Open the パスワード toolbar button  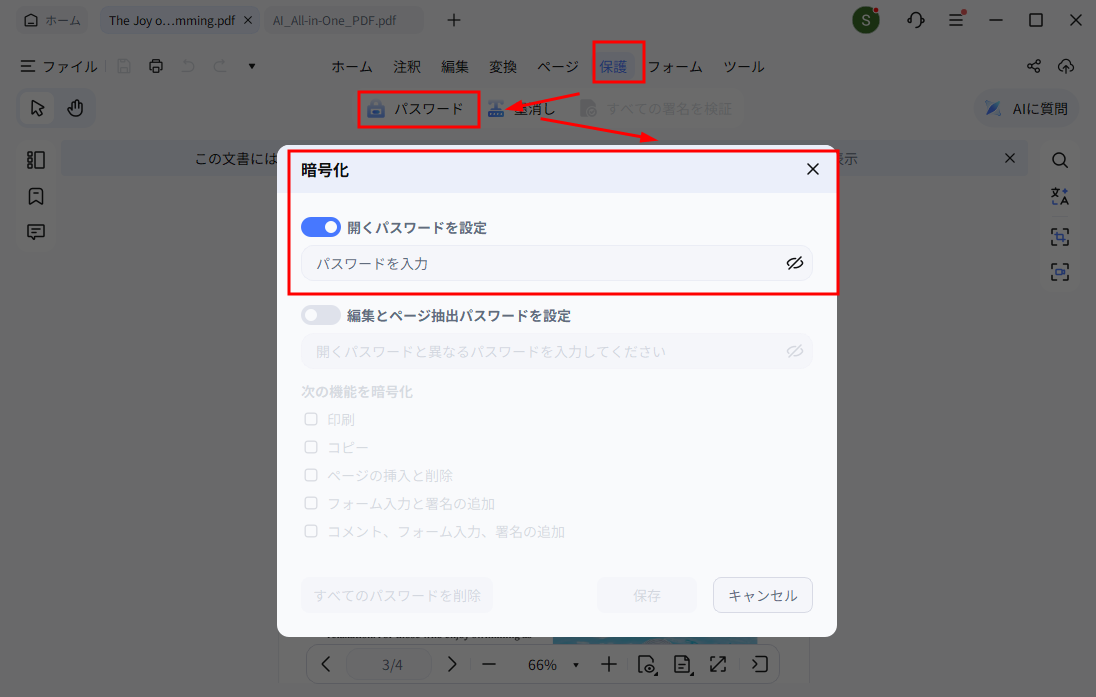pyautogui.click(x=418, y=109)
